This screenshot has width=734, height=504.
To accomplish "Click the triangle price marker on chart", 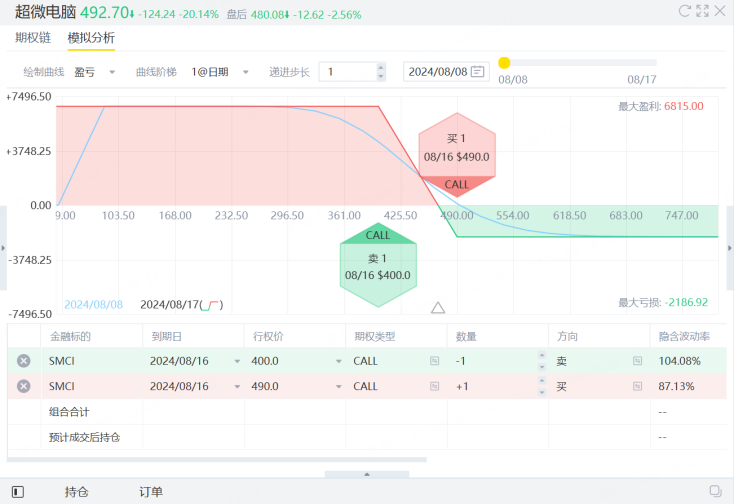I will (438, 307).
